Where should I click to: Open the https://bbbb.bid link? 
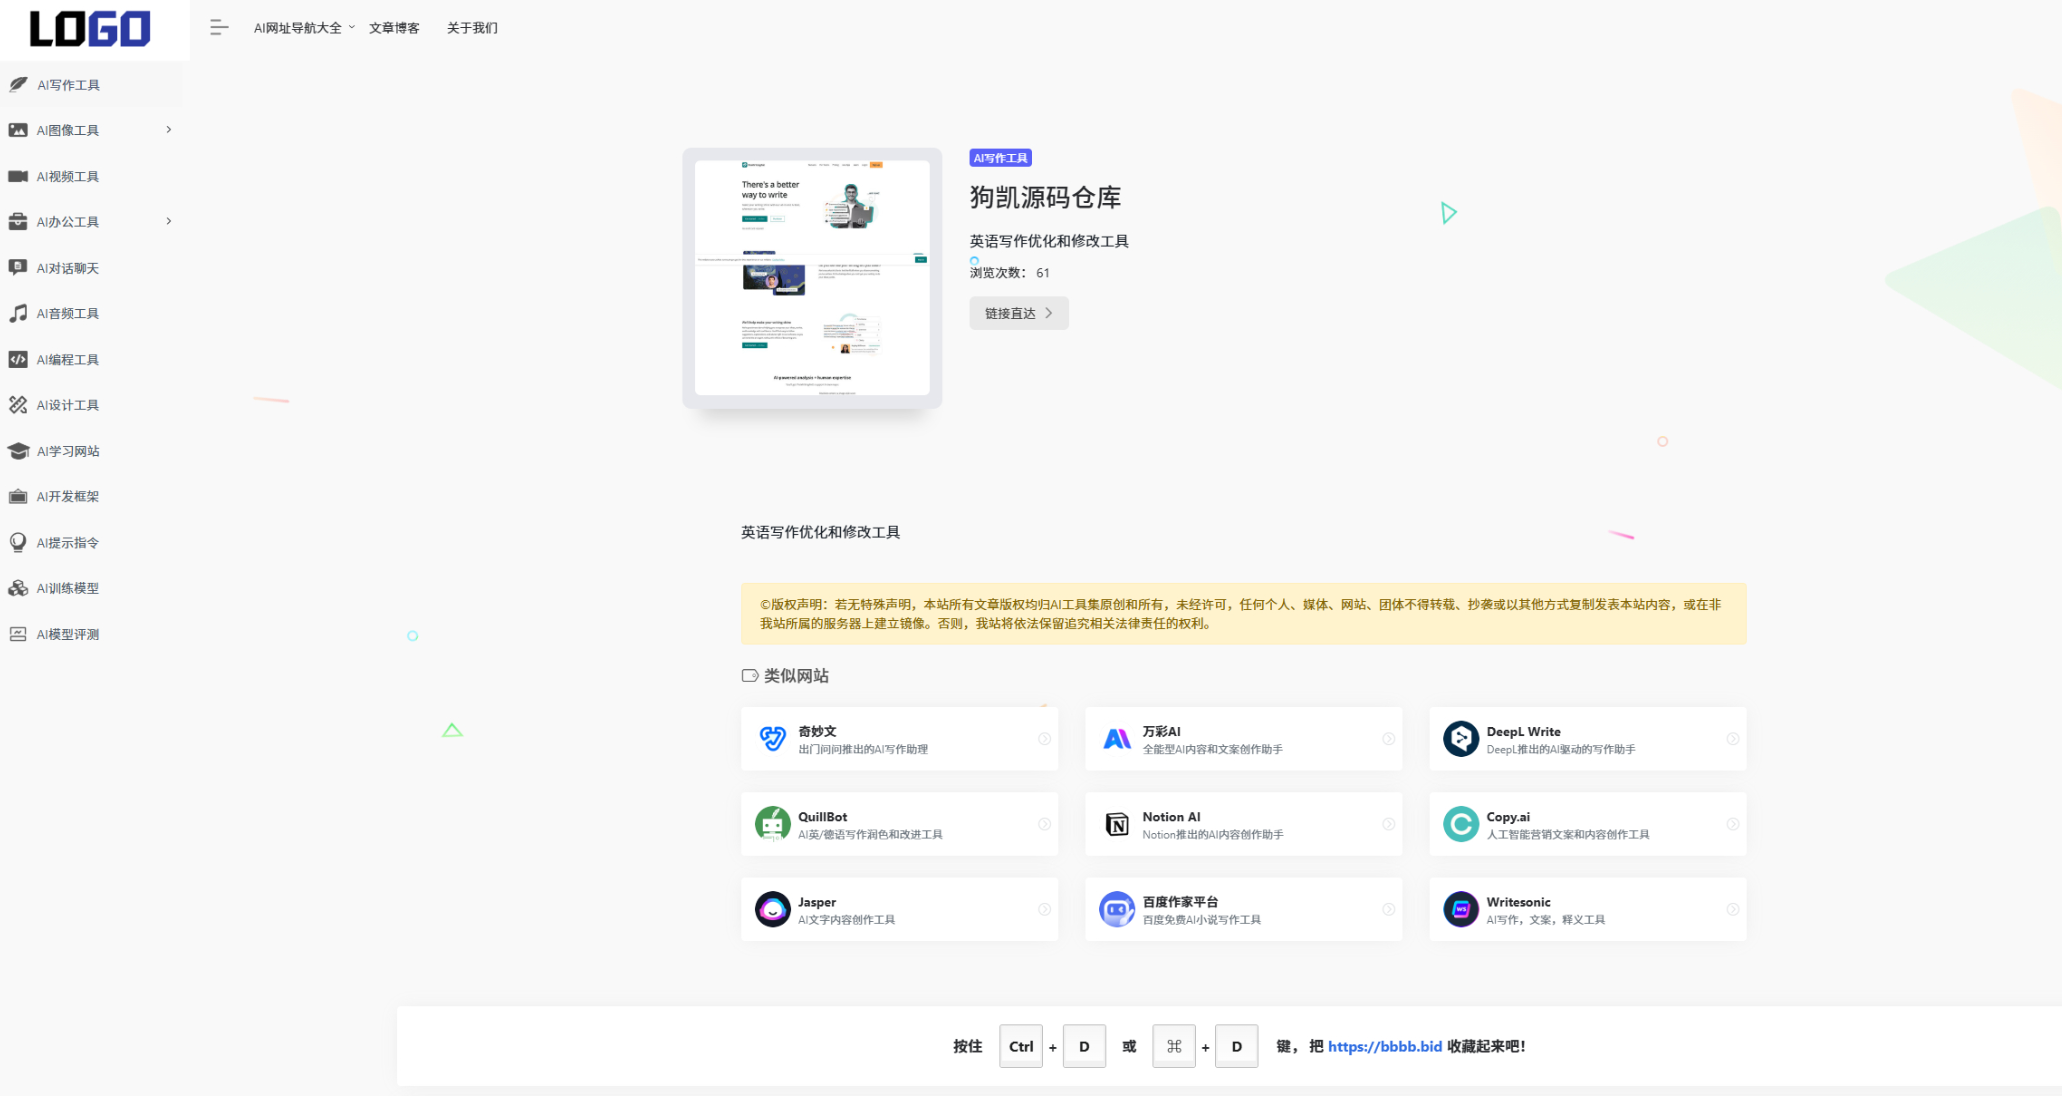coord(1385,1046)
